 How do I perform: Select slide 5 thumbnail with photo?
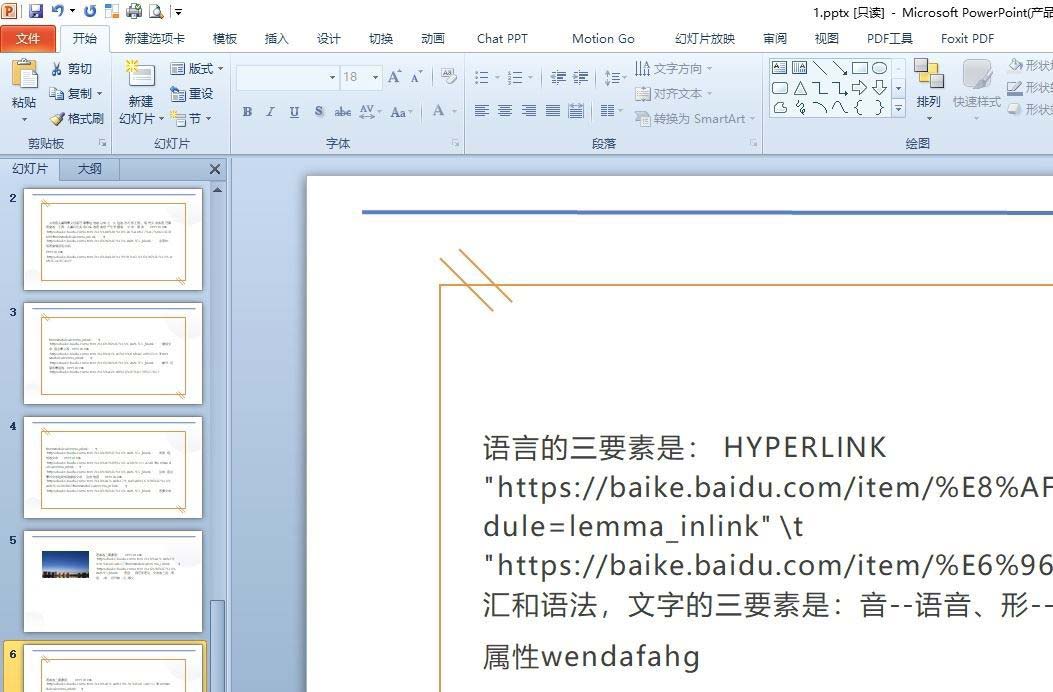coord(113,581)
